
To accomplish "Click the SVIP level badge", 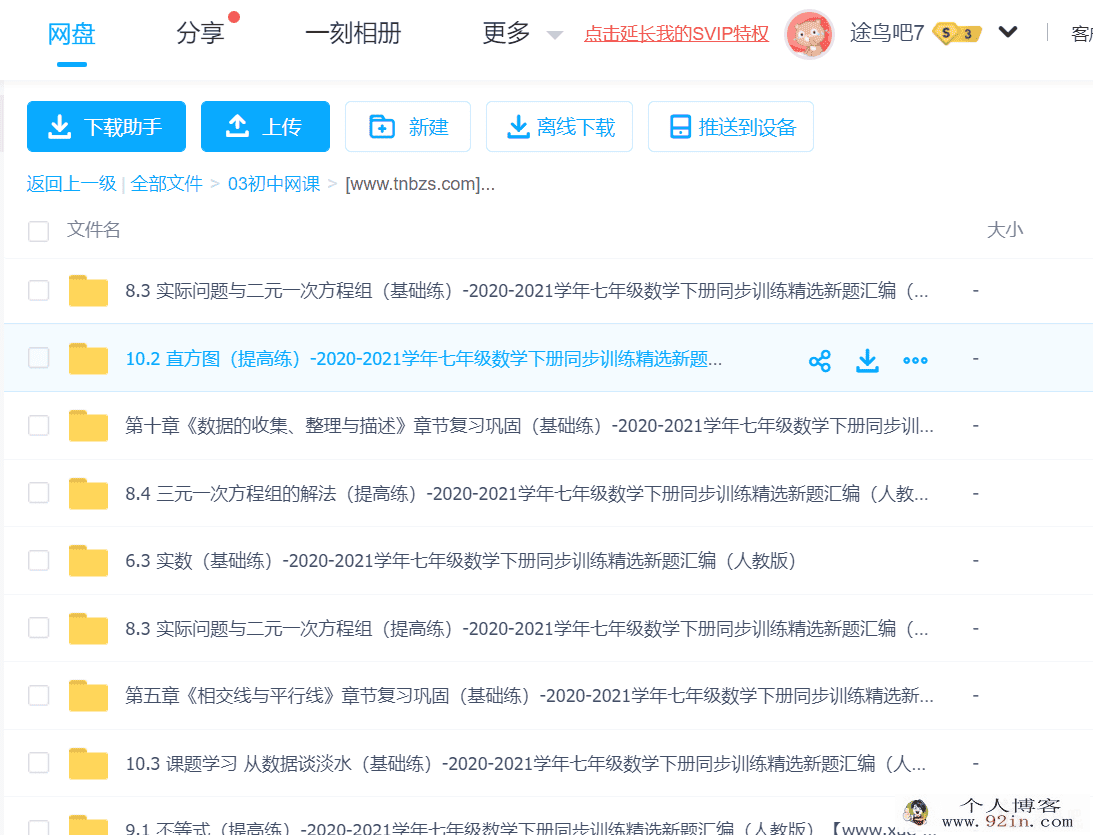I will (x=957, y=33).
